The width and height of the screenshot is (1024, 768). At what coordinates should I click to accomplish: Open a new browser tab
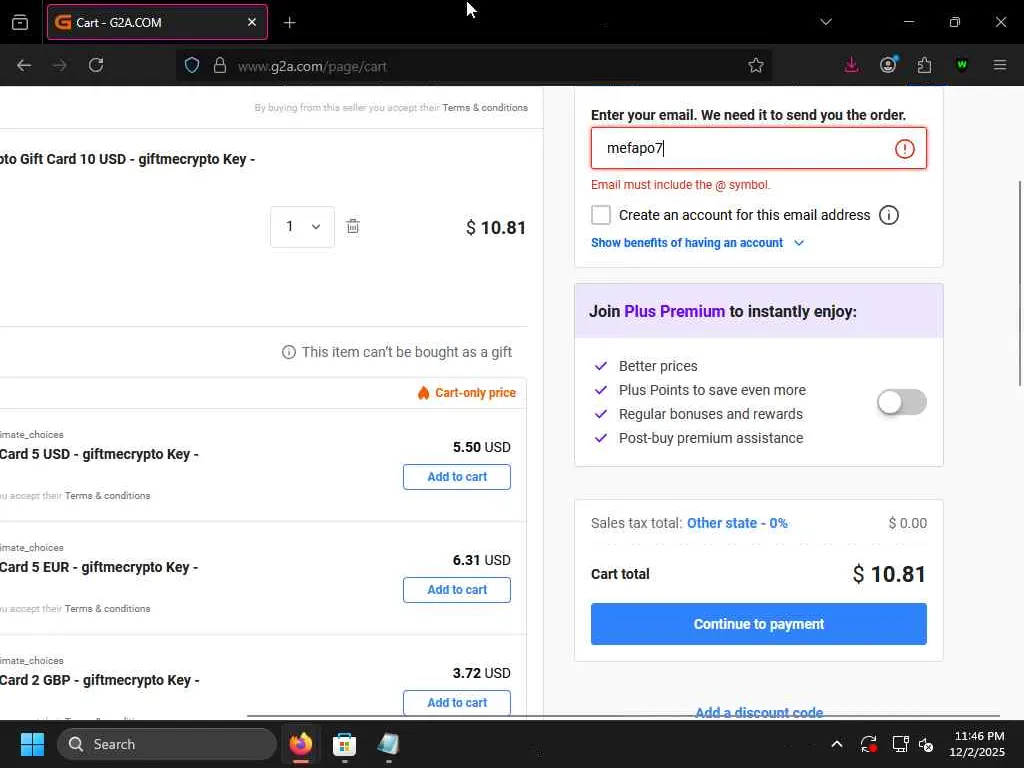289,23
